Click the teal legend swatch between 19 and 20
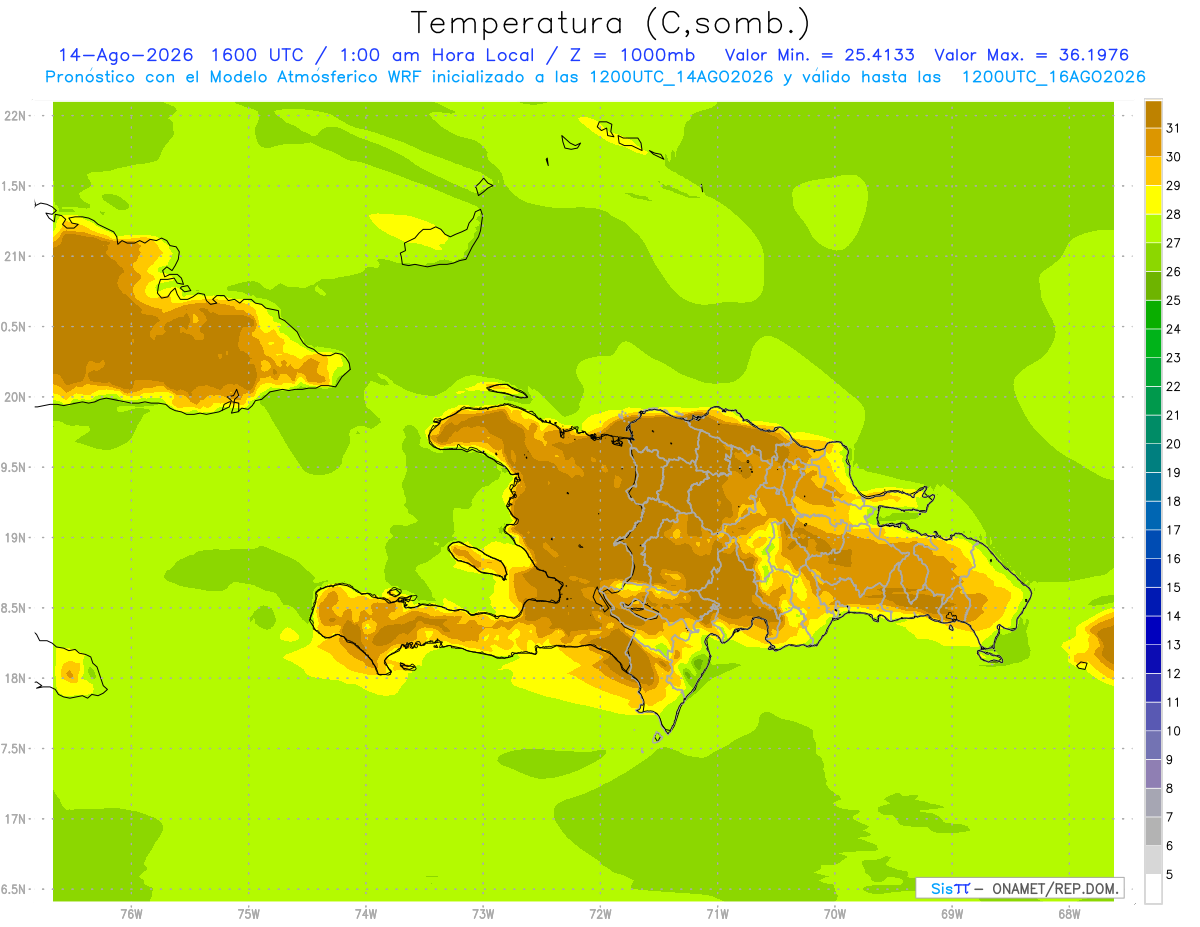 [1153, 457]
